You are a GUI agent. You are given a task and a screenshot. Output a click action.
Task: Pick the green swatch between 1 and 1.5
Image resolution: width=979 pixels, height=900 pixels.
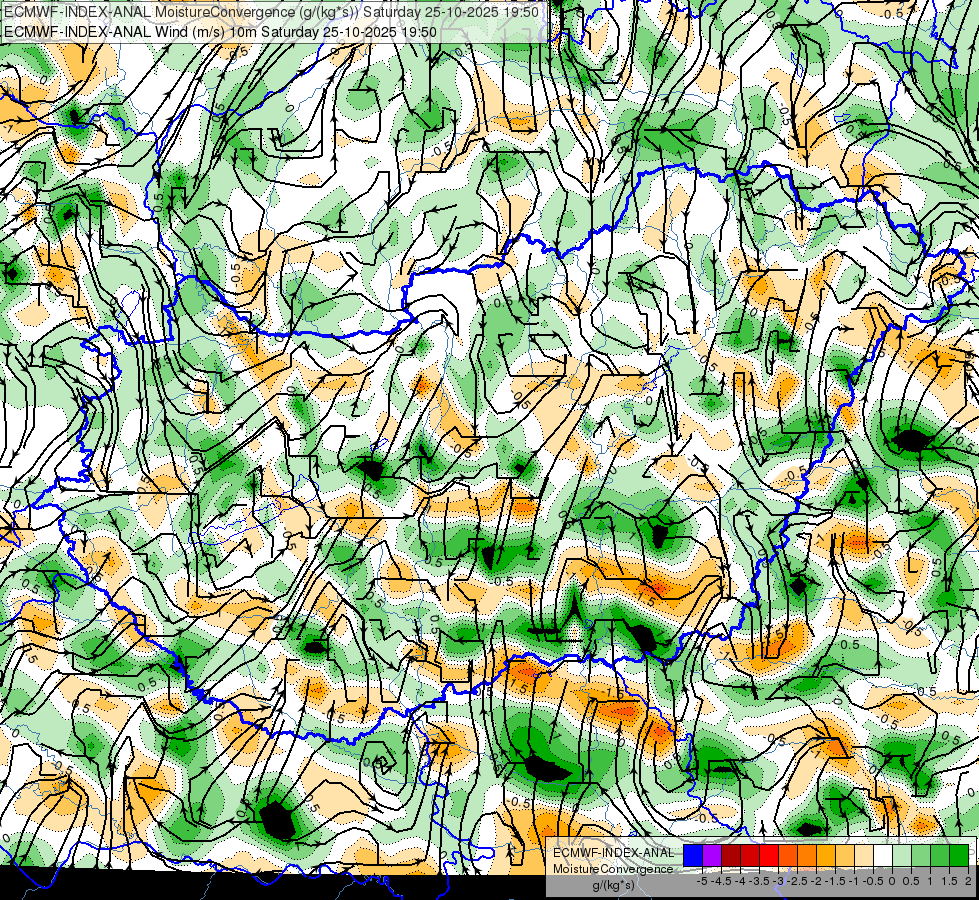coord(940,855)
